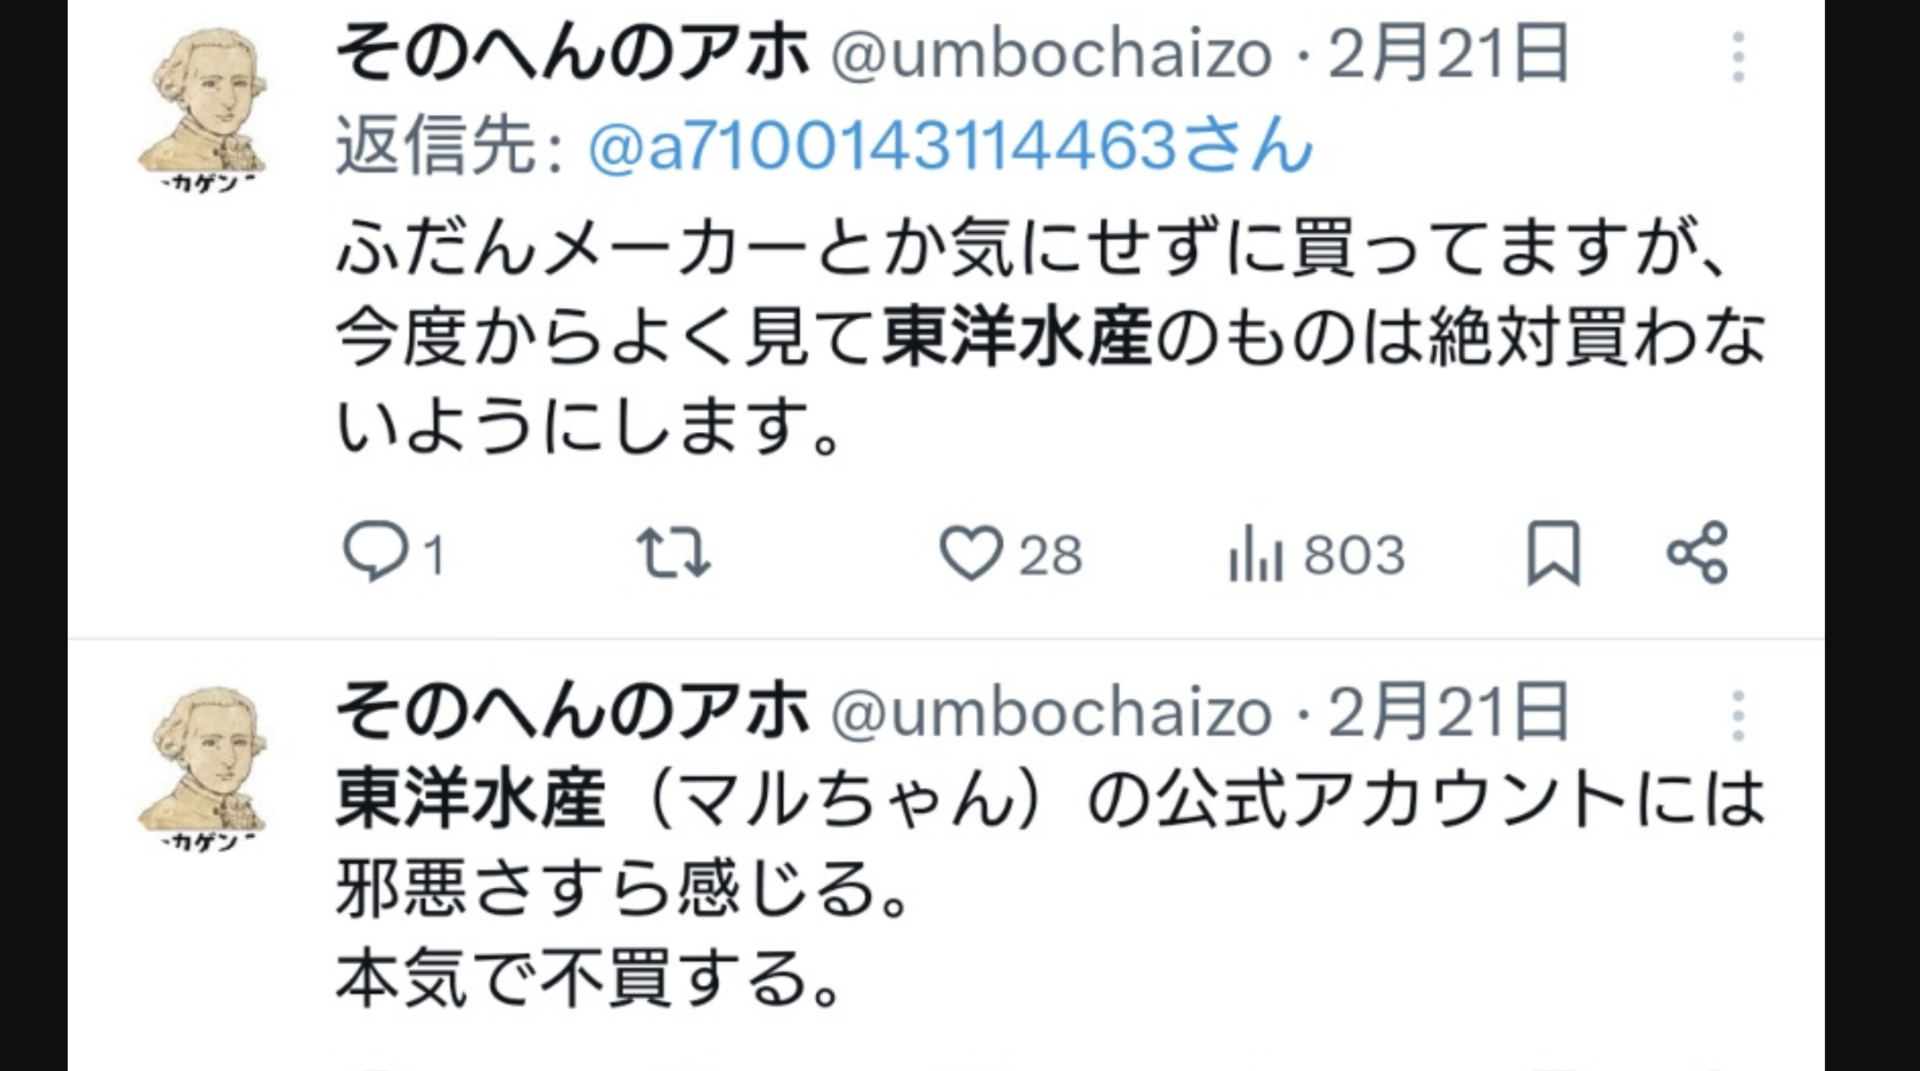Viewport: 1920px width, 1071px height.
Task: Open 2月21日 timestamp of second tweet
Action: click(x=1448, y=712)
